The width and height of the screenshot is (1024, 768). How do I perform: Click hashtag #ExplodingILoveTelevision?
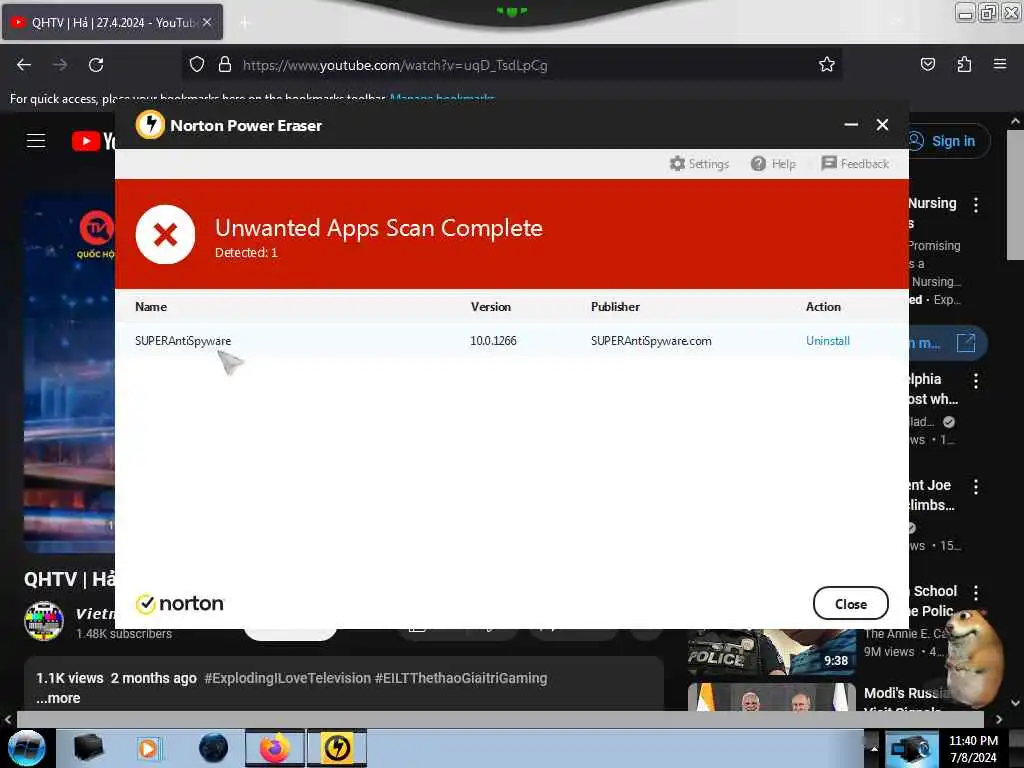287,679
